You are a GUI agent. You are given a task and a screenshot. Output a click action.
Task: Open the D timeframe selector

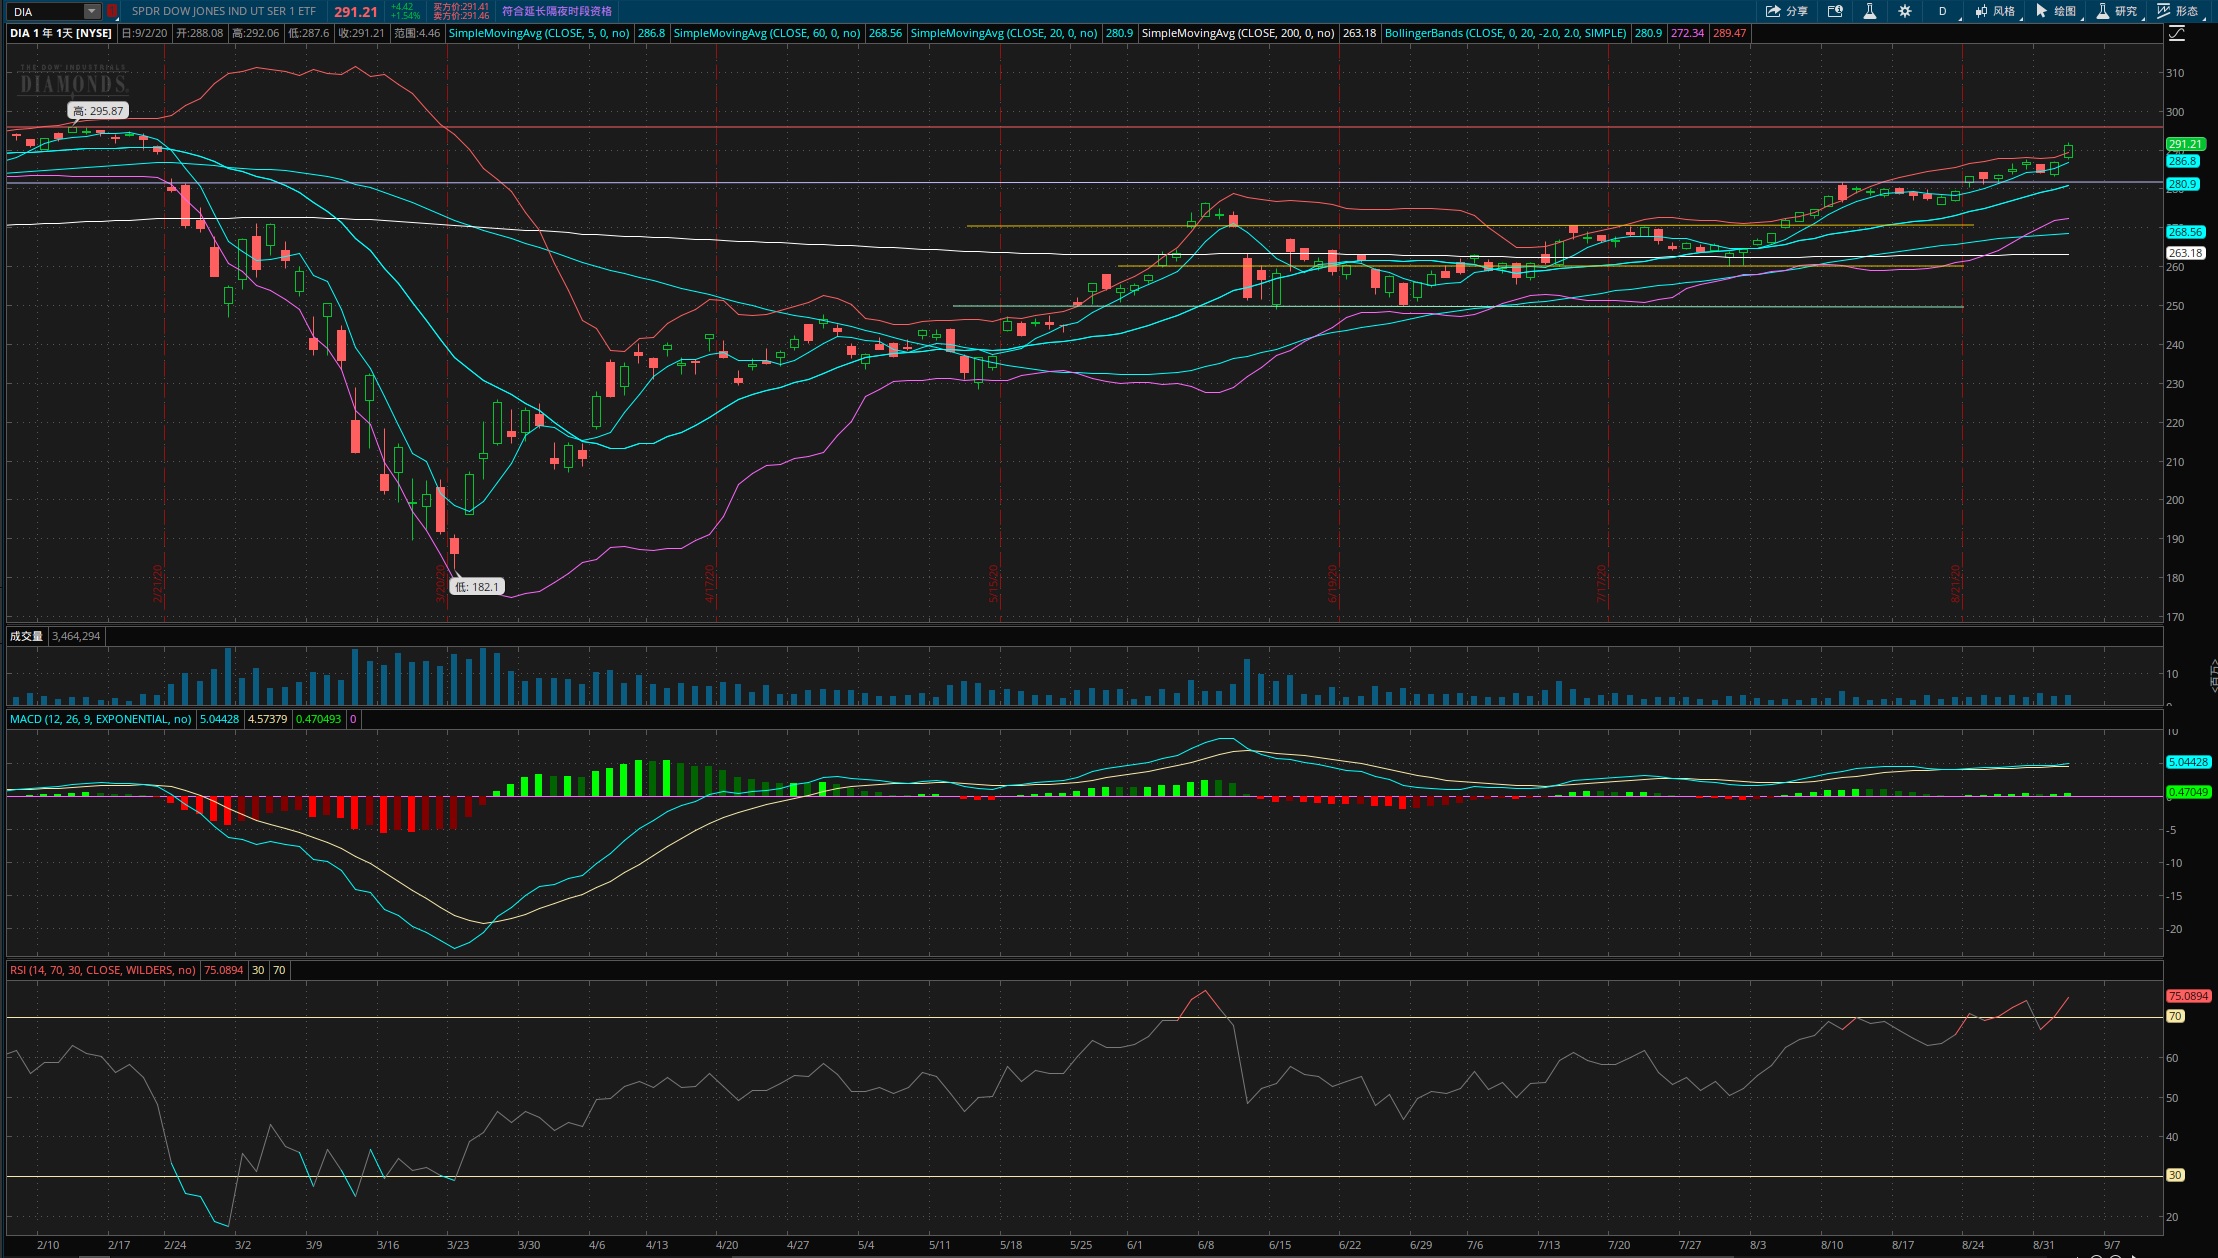(1943, 11)
